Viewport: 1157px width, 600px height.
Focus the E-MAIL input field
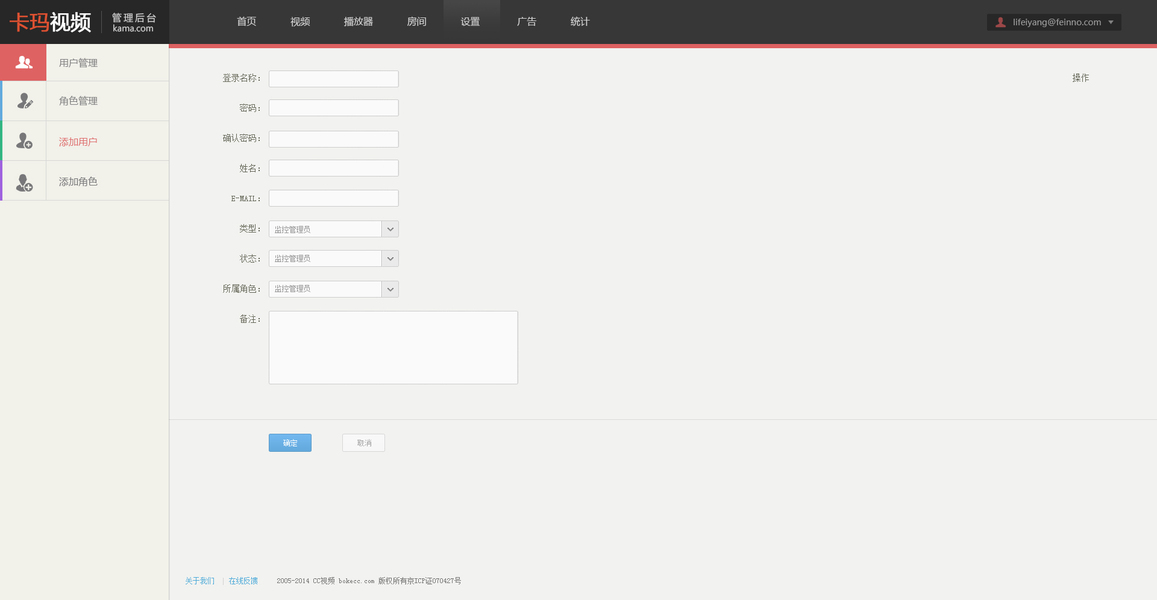click(334, 199)
